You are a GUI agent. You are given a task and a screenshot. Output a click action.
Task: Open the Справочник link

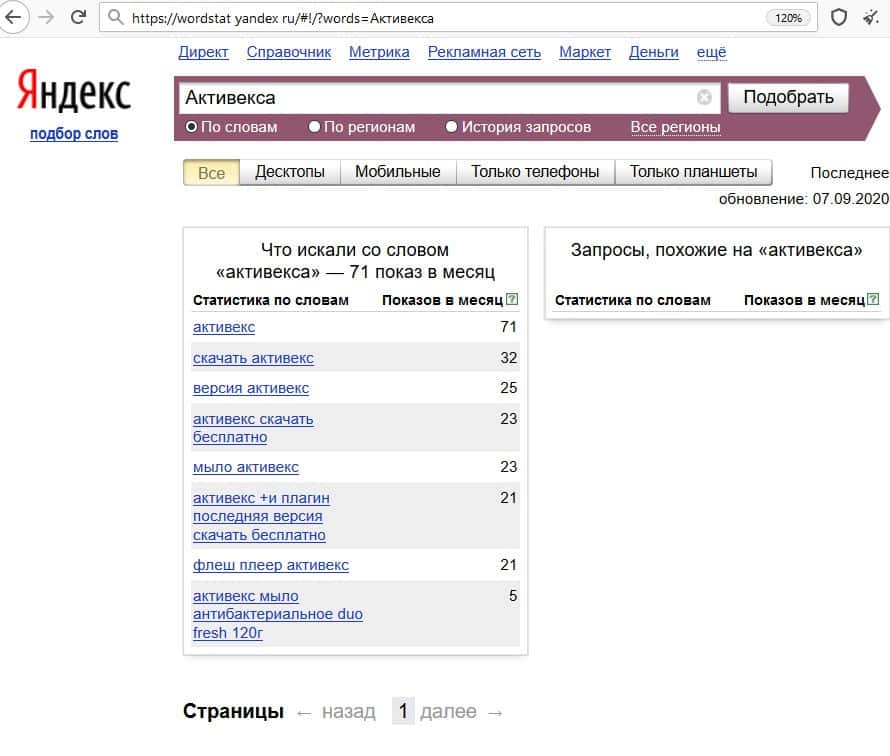coord(289,52)
